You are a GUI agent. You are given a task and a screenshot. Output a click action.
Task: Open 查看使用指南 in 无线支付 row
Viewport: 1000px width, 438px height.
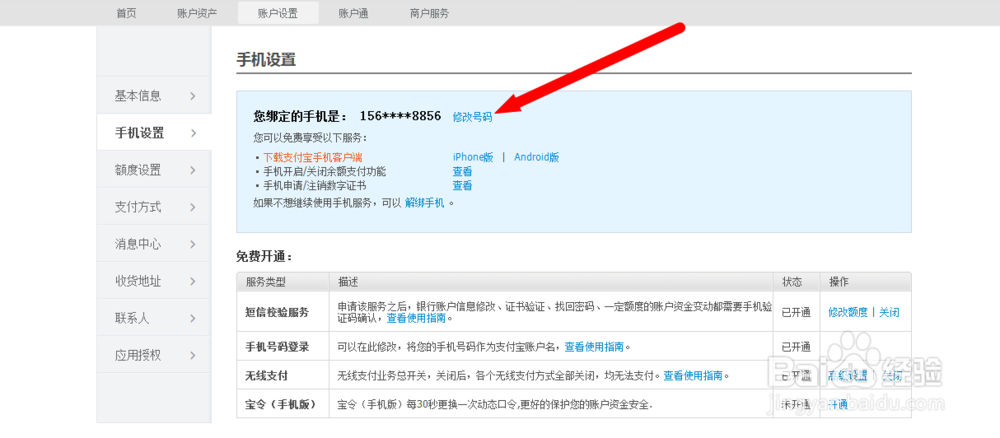coord(693,376)
